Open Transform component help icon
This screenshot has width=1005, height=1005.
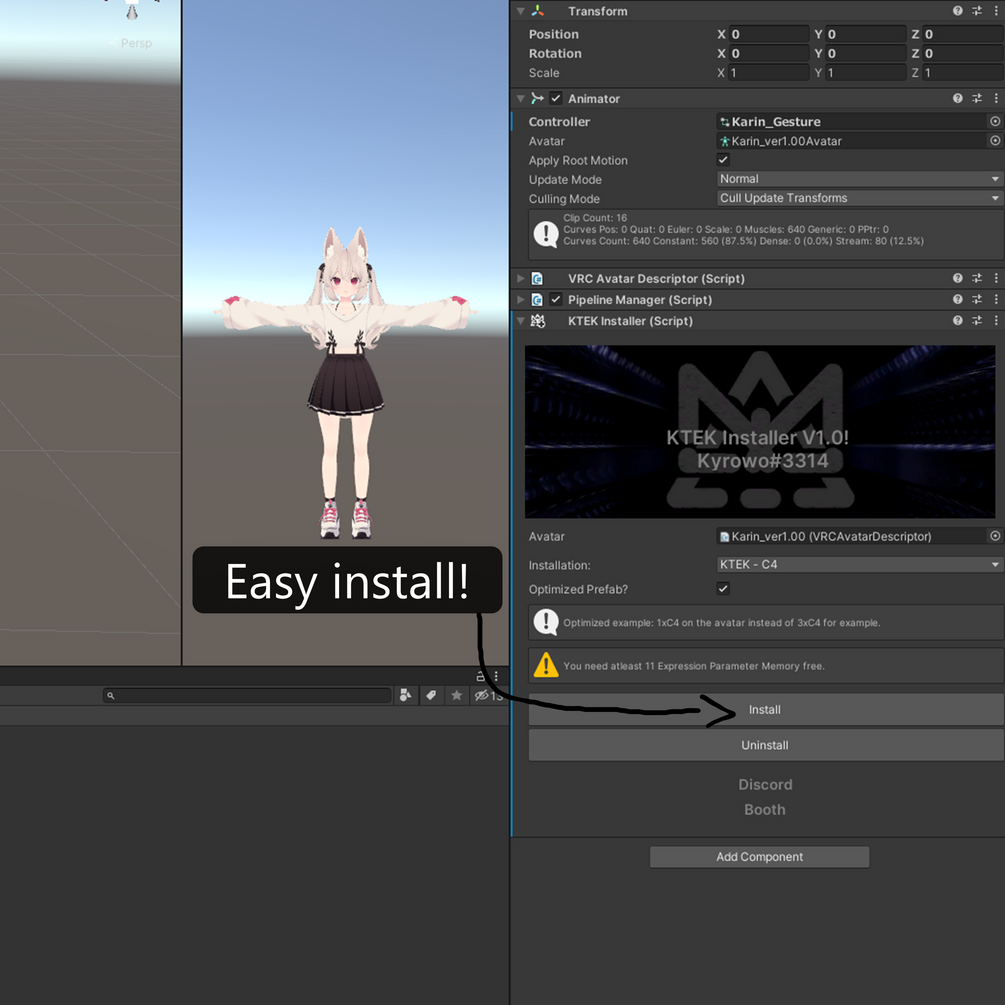(957, 11)
